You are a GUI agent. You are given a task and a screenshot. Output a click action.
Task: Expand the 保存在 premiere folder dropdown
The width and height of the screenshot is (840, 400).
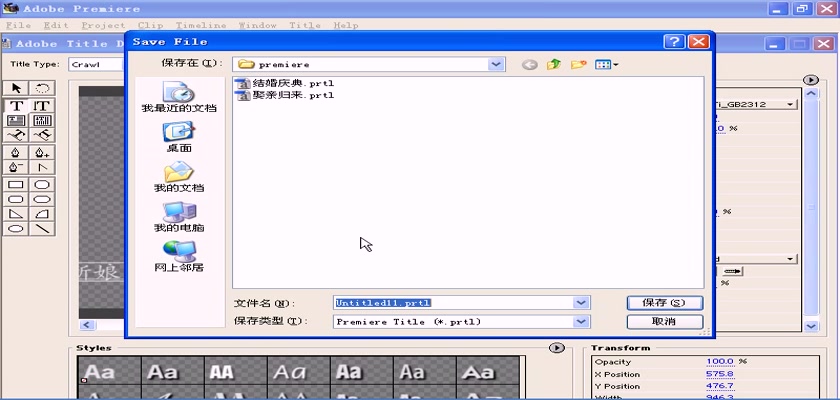click(x=496, y=64)
